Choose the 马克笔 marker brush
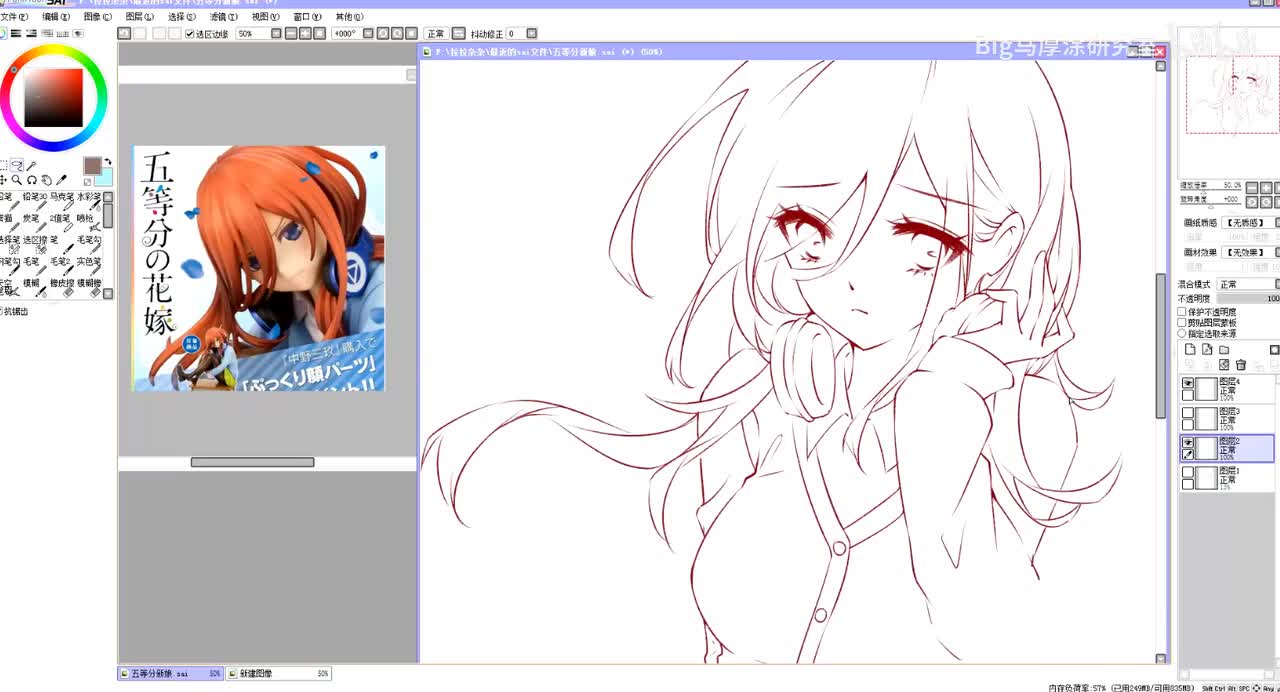1280x692 pixels. click(x=62, y=202)
